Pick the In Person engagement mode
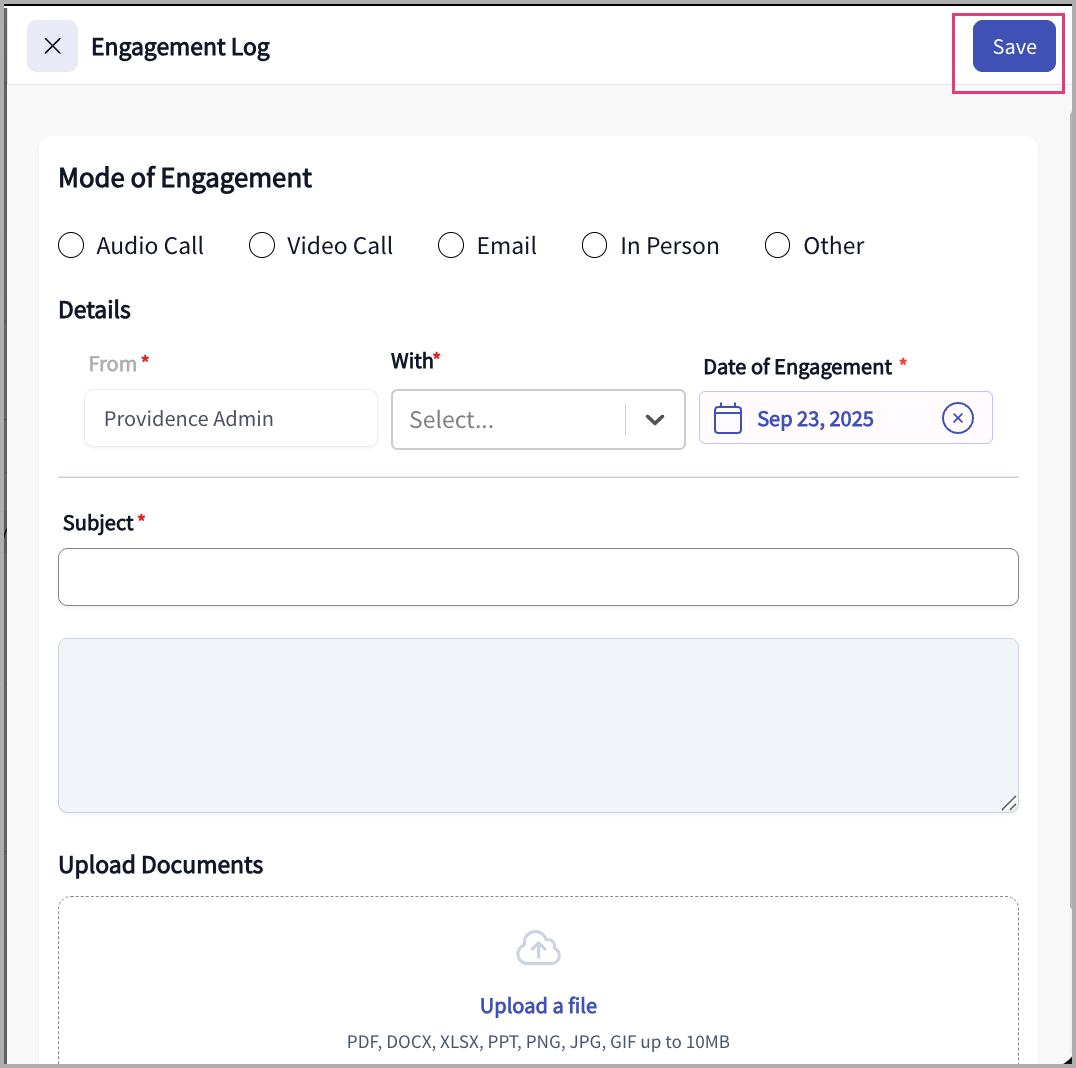1076x1068 pixels. [595, 246]
